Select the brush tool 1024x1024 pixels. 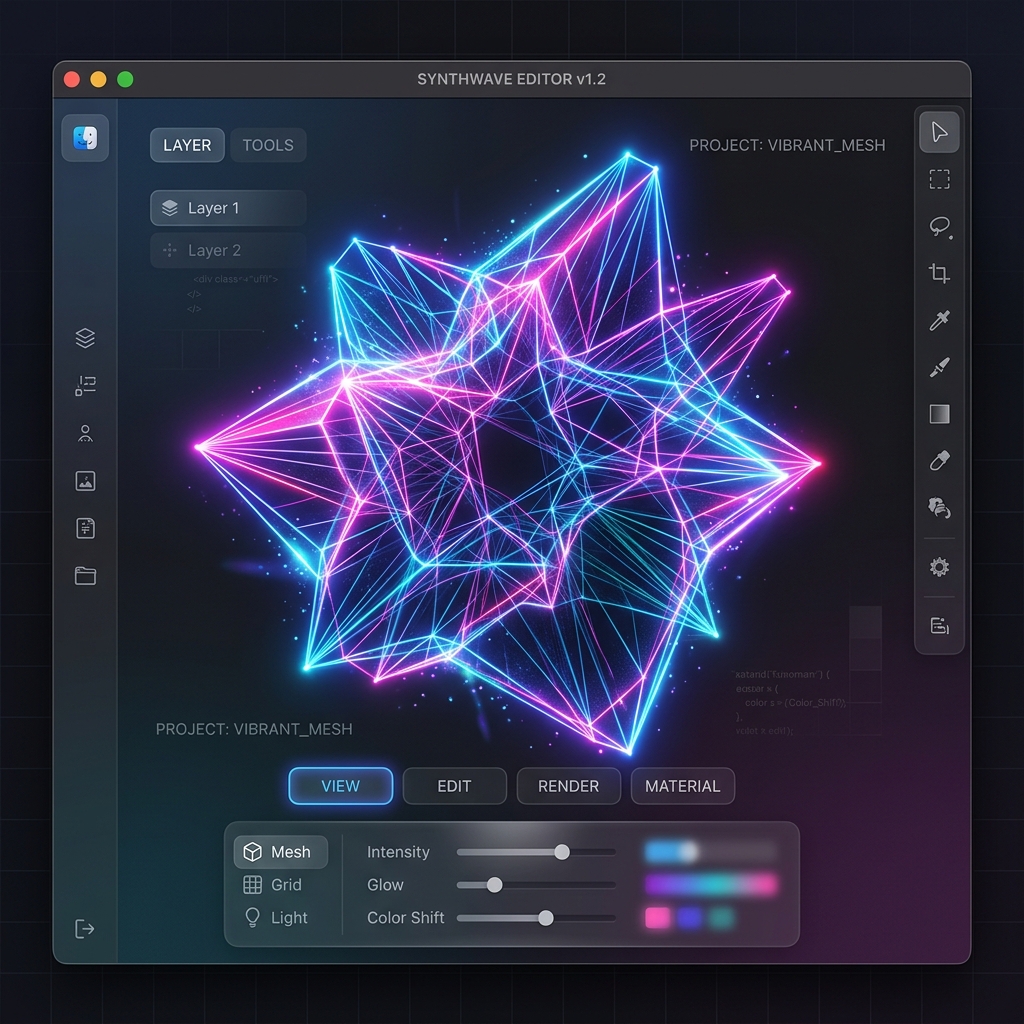(x=939, y=367)
